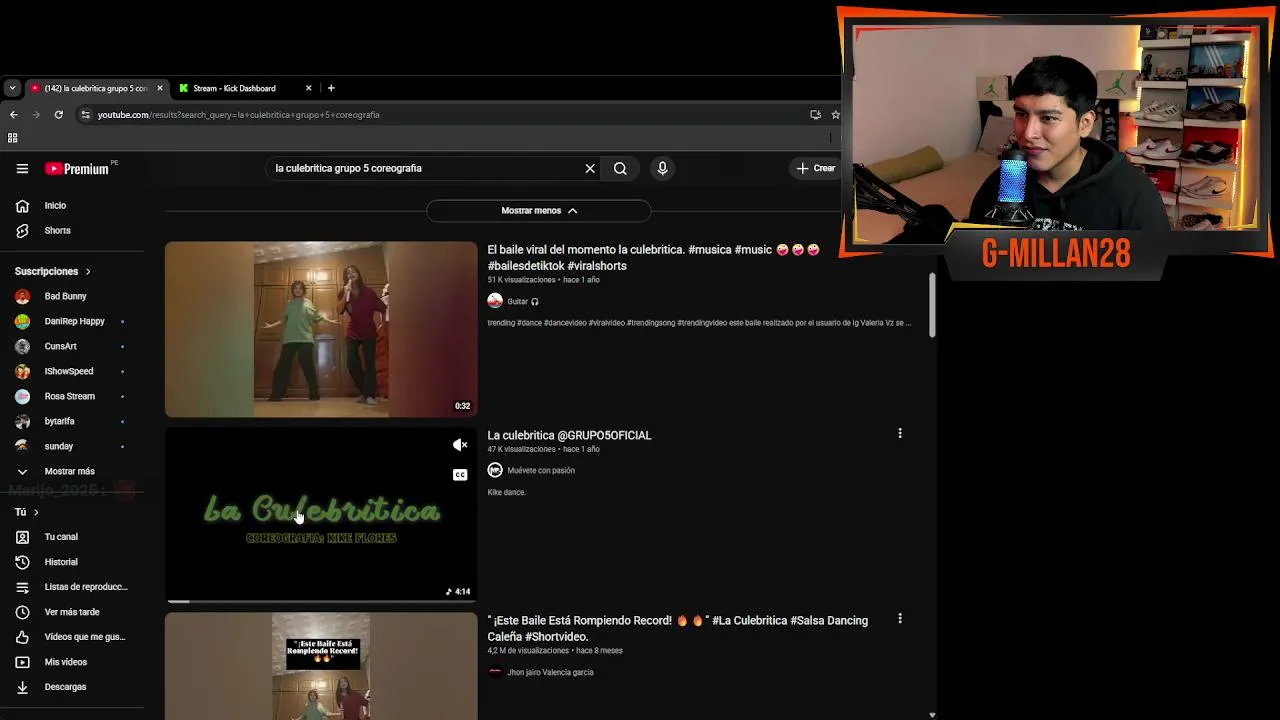The height and width of the screenshot is (720, 1280).
Task: Click install app icon in address bar
Action: (815, 114)
